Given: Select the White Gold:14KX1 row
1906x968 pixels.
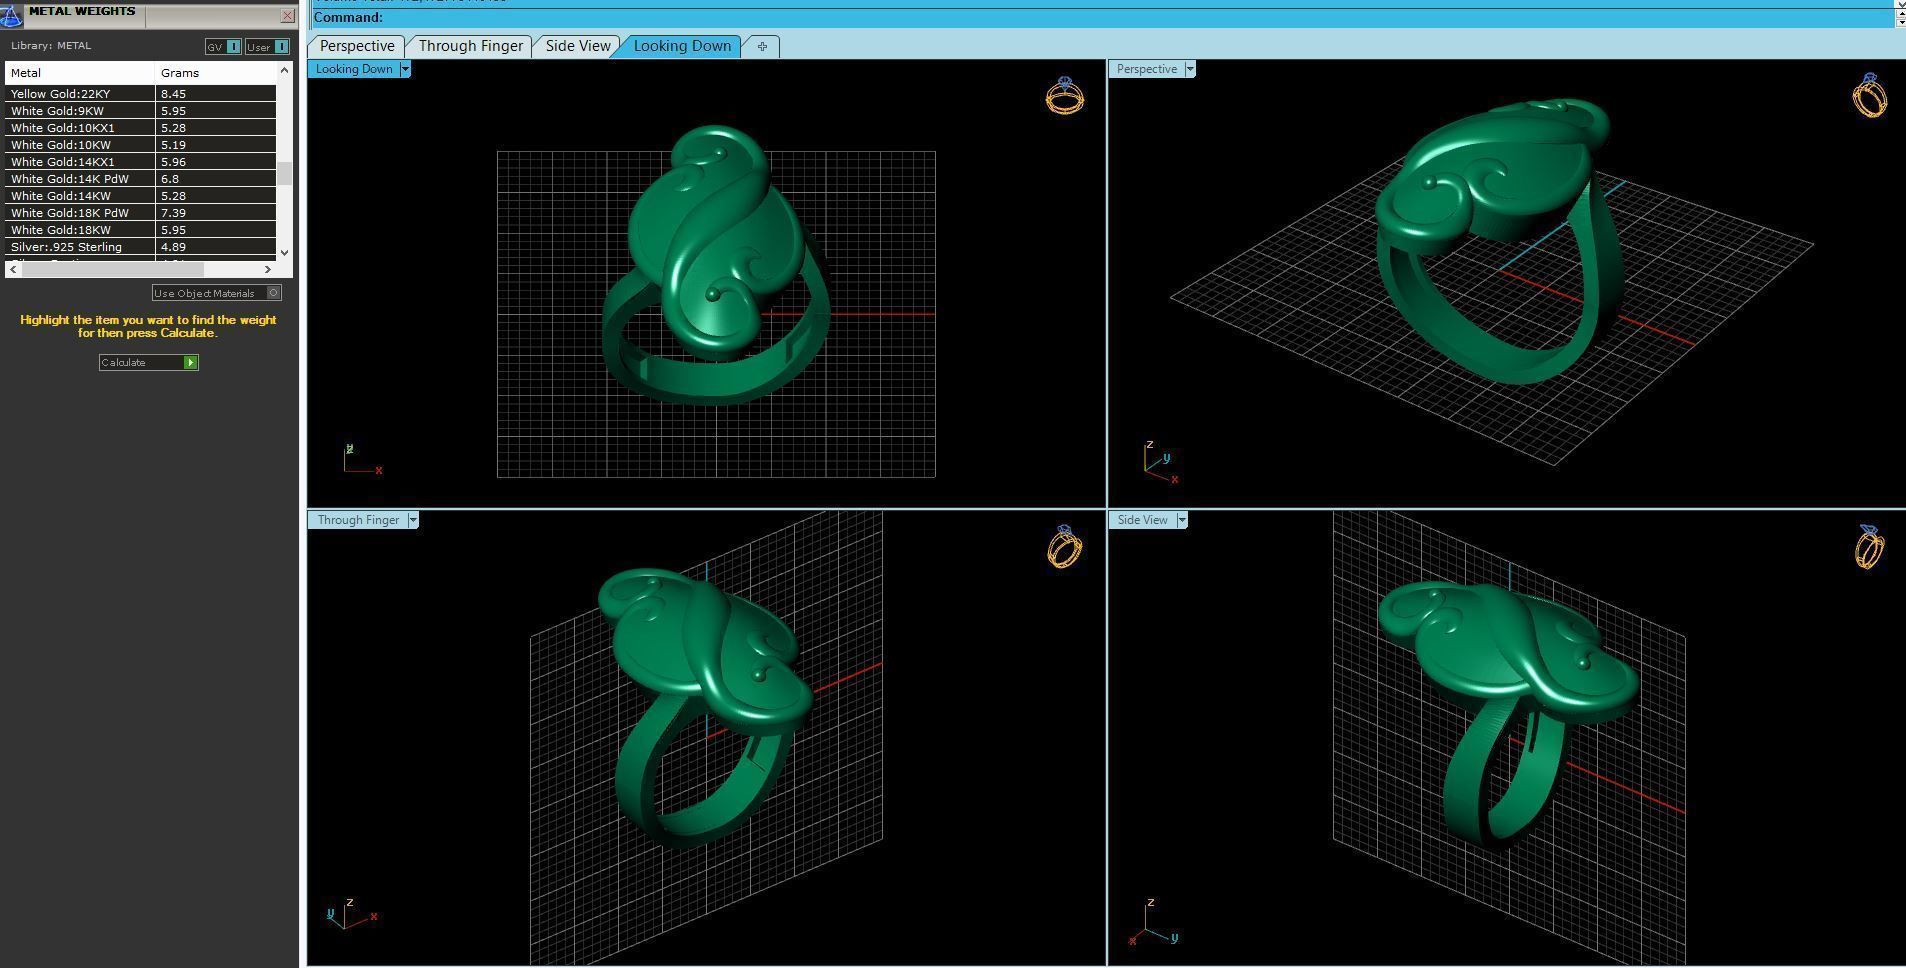Looking at the screenshot, I should 140,162.
